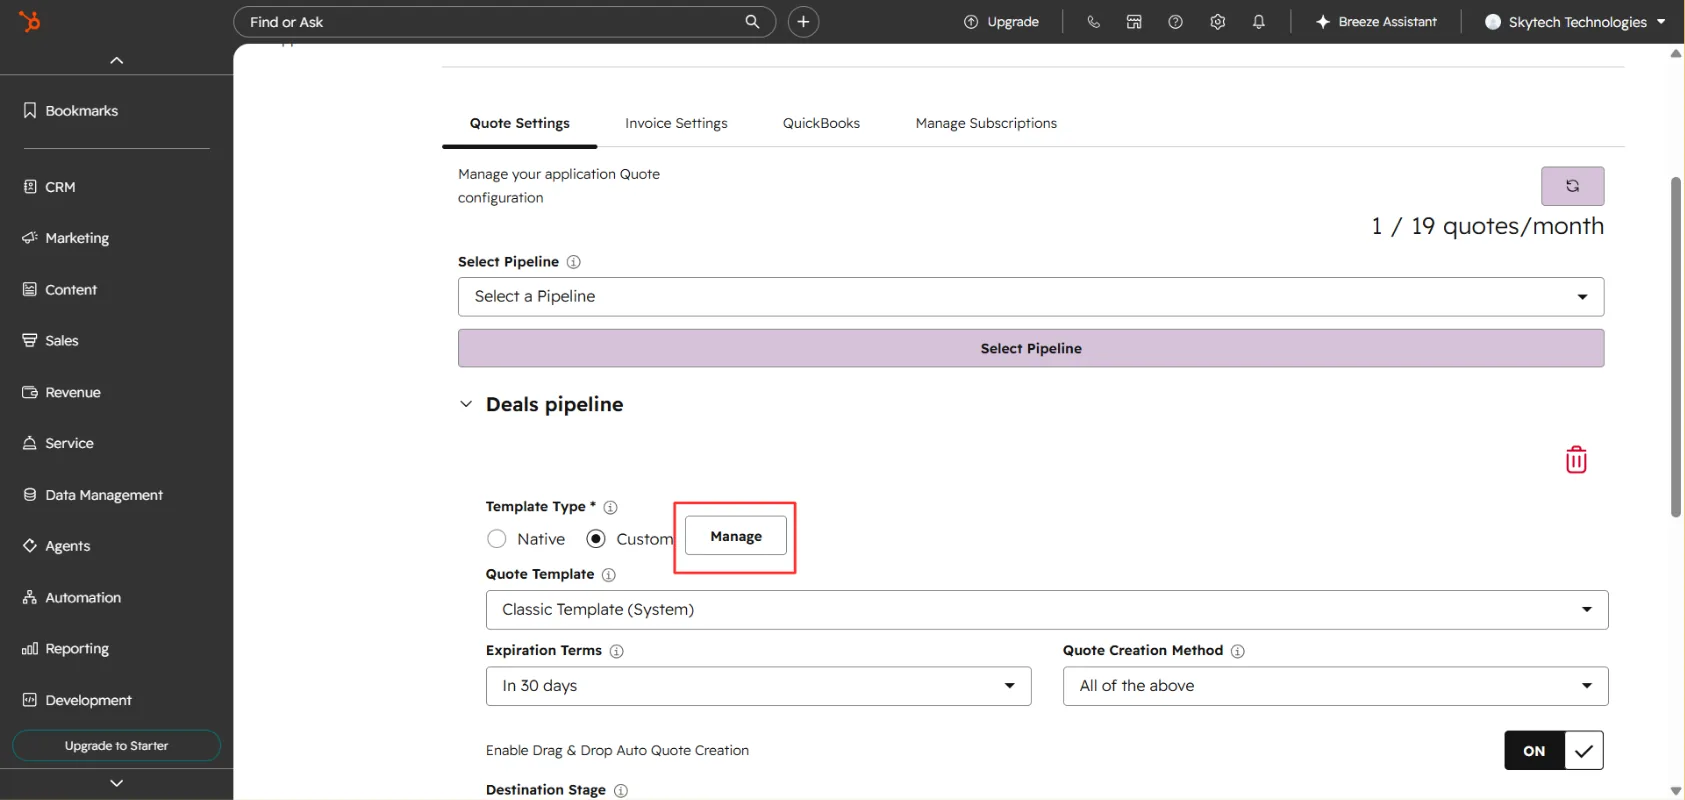Click info icon beside Select Pipeline

574,262
